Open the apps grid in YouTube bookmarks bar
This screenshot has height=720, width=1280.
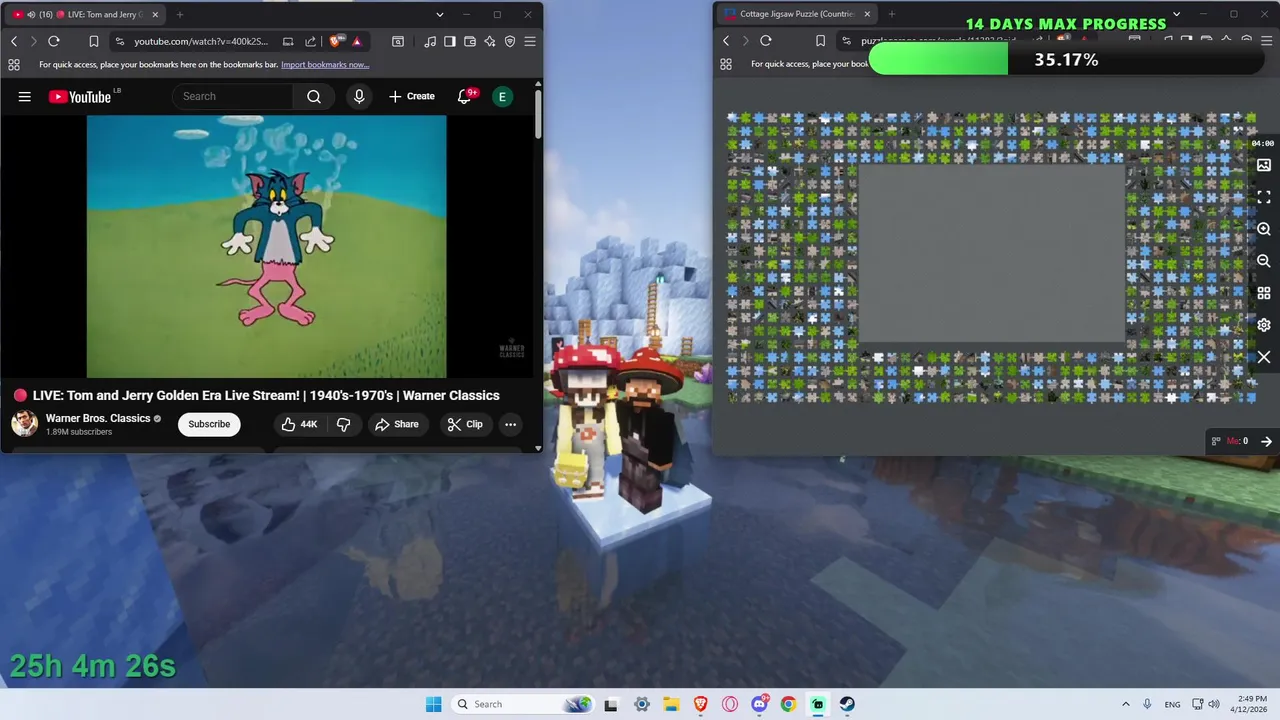click(x=14, y=64)
